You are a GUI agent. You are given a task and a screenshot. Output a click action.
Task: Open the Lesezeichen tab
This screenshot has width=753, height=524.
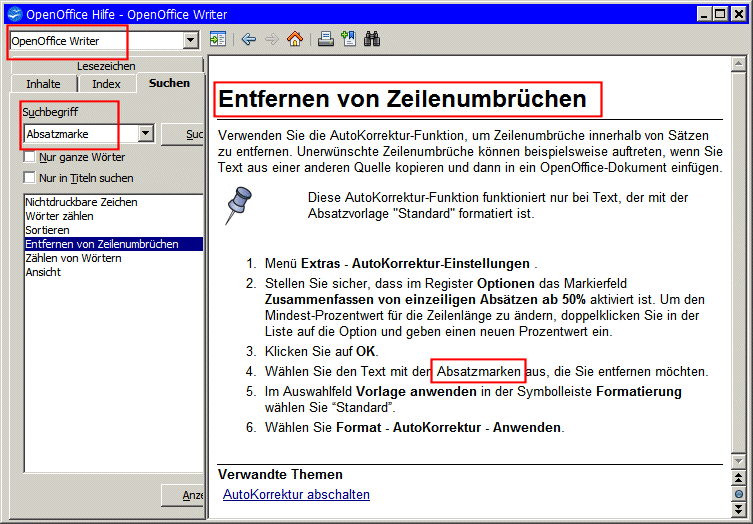pyautogui.click(x=106, y=66)
